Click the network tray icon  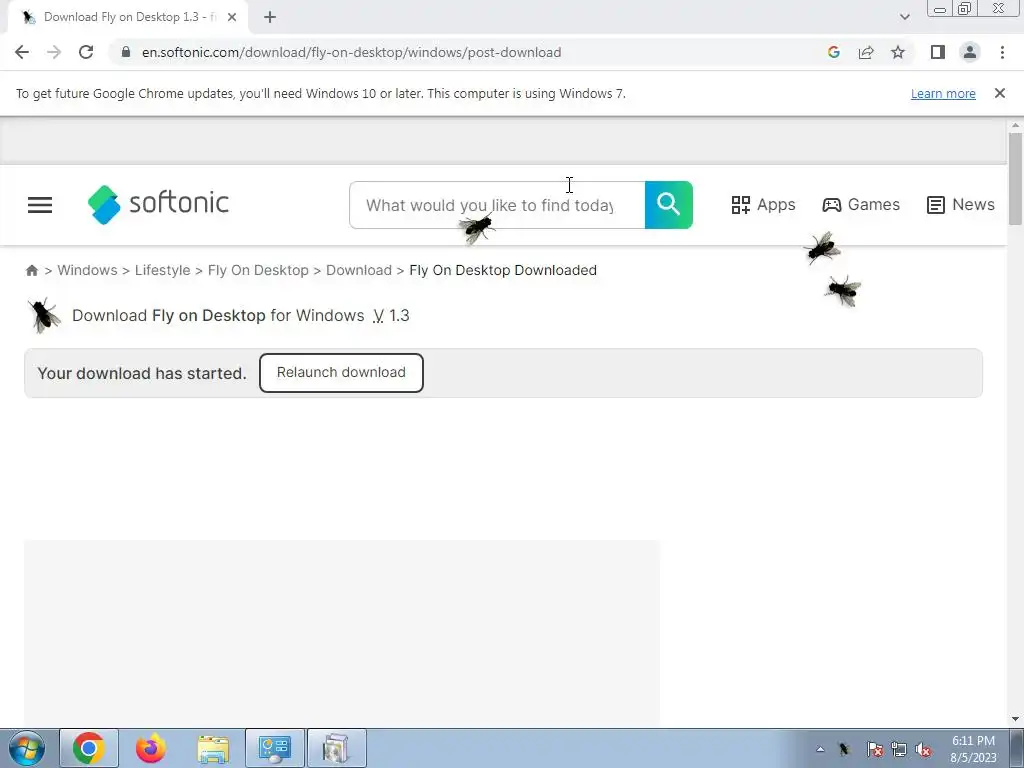click(899, 749)
